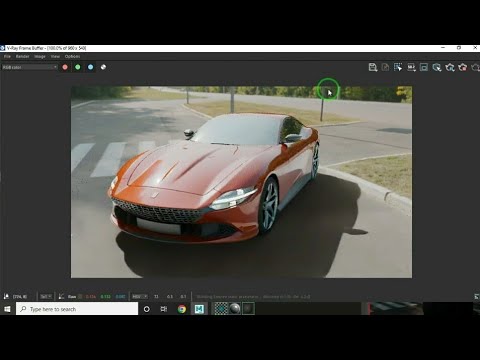
Task: Open the Image menu
Action: click(40, 56)
